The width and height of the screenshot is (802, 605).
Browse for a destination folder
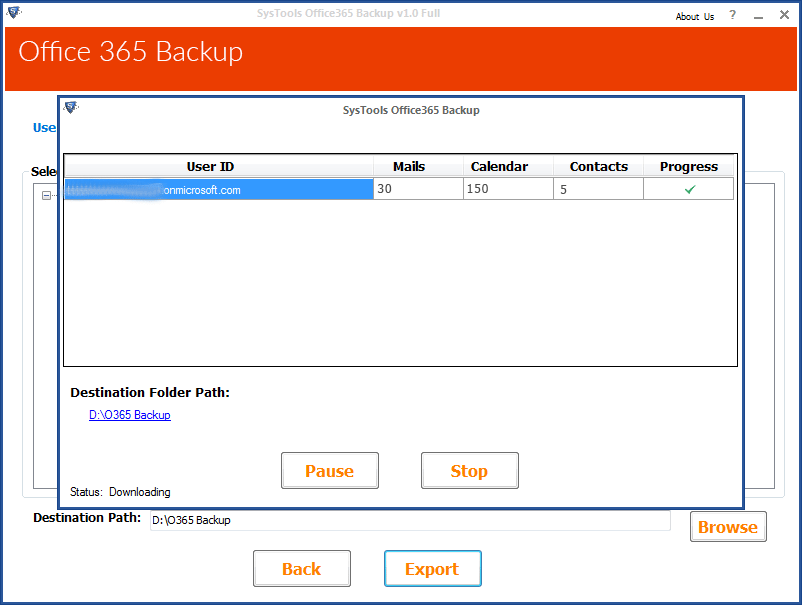point(727,527)
